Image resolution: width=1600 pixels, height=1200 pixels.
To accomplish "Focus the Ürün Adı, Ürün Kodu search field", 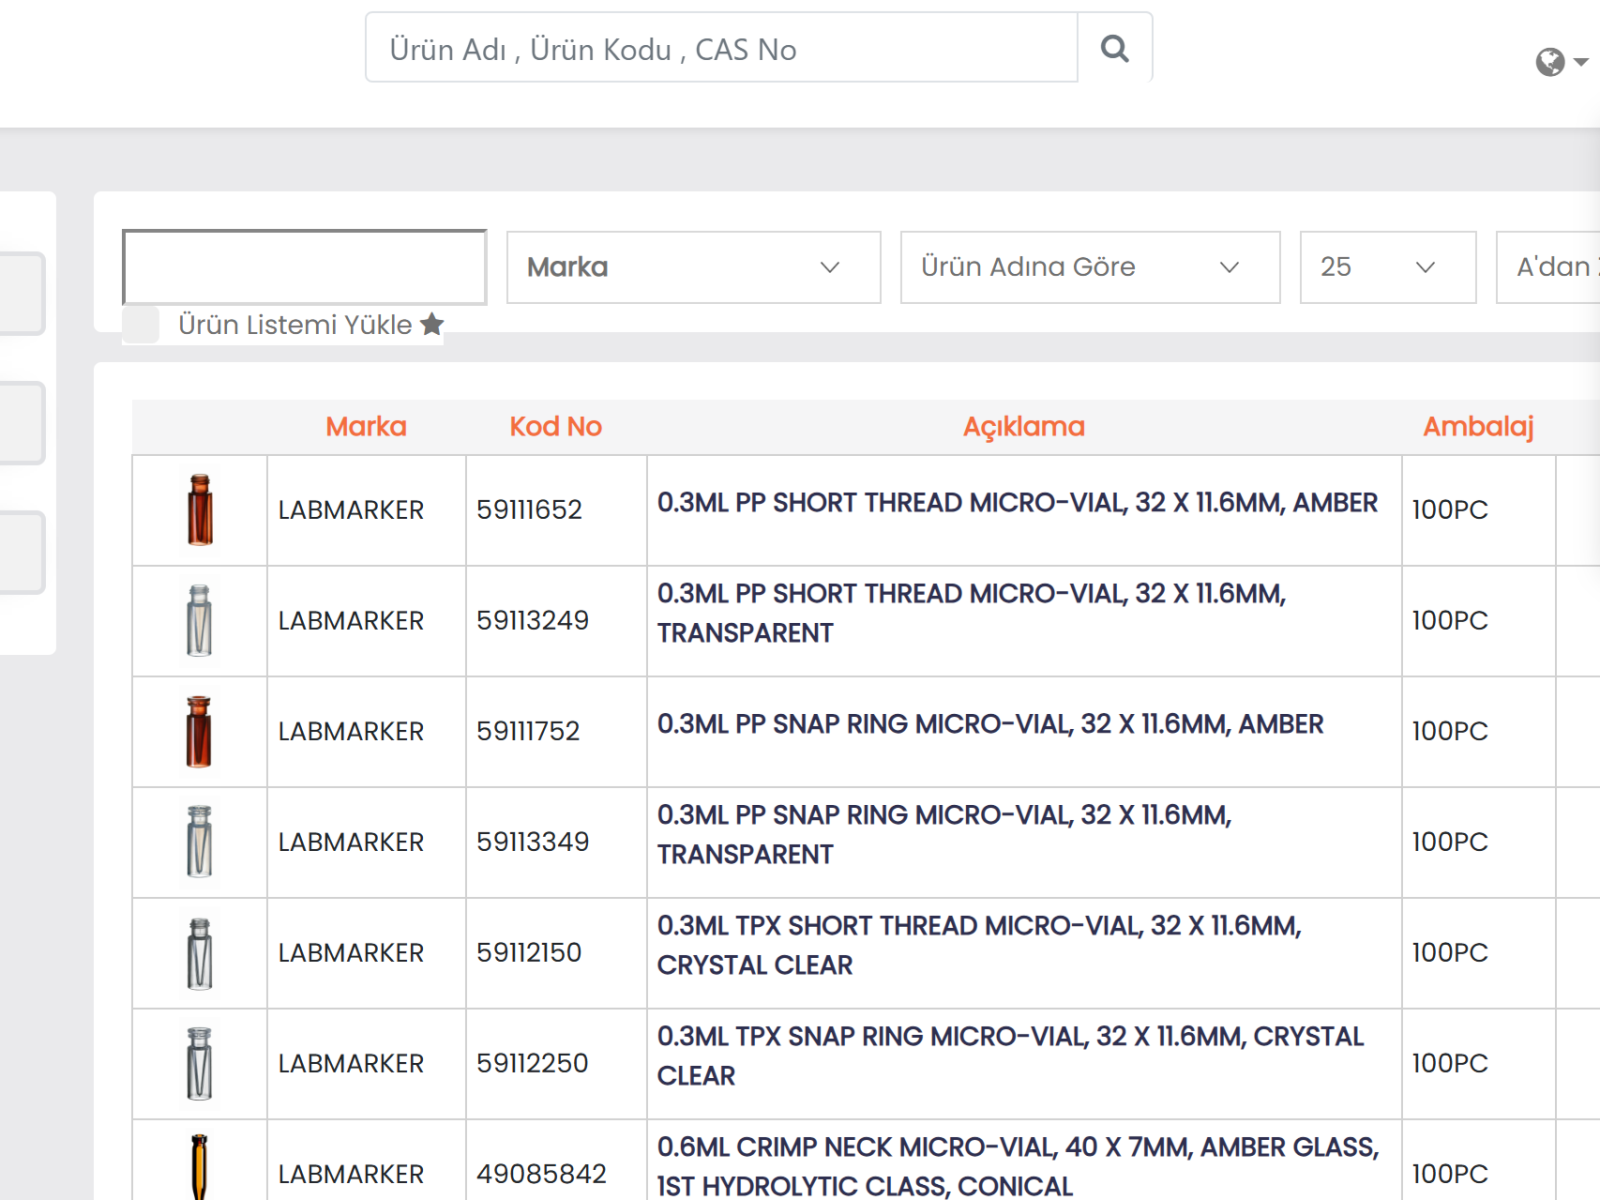I will coord(721,48).
